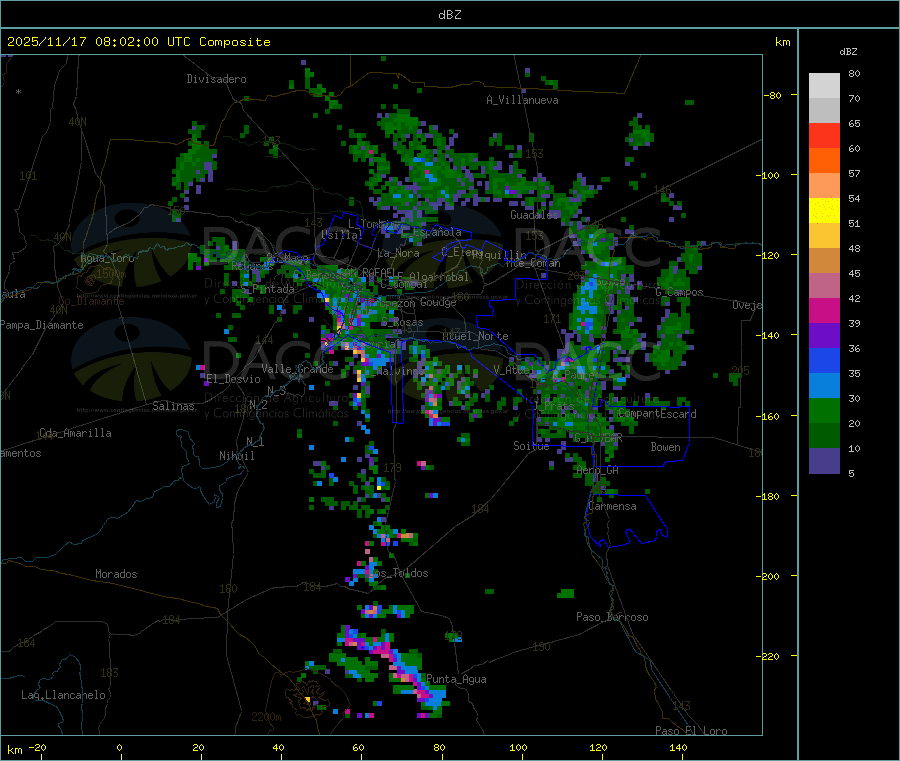900x761 pixels.
Task: Click the 'El_Desvio' place label
Action: (x=234, y=379)
